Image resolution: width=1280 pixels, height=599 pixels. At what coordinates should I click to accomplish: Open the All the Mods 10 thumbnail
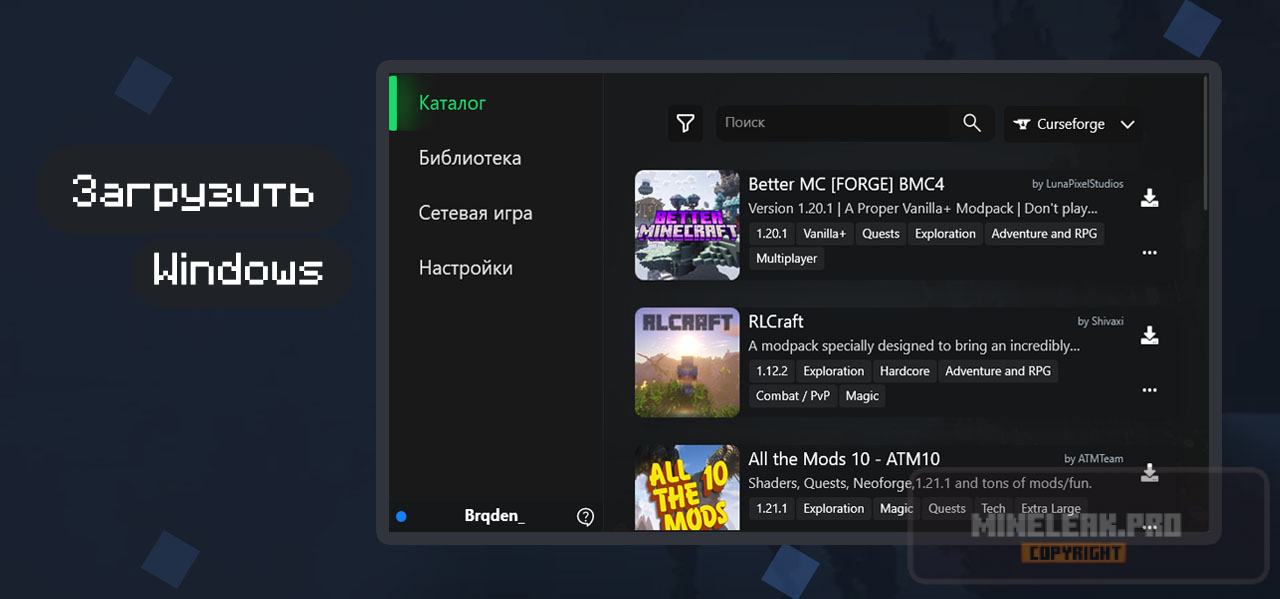tap(687, 487)
